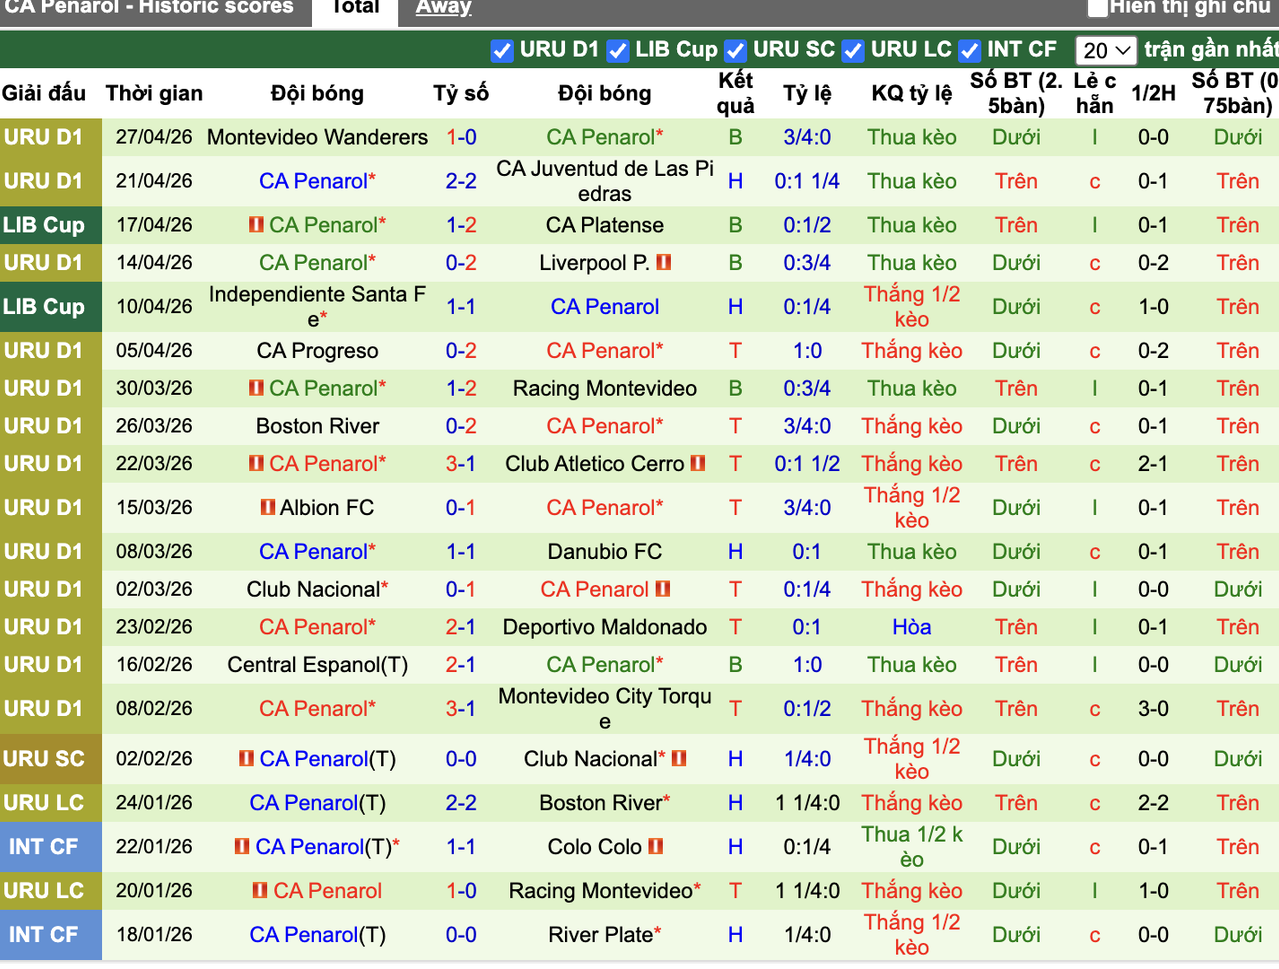Screen dimensions: 1279x969
Task: Click the 3-1 score versus Club Atletico Cerro
Action: (461, 465)
